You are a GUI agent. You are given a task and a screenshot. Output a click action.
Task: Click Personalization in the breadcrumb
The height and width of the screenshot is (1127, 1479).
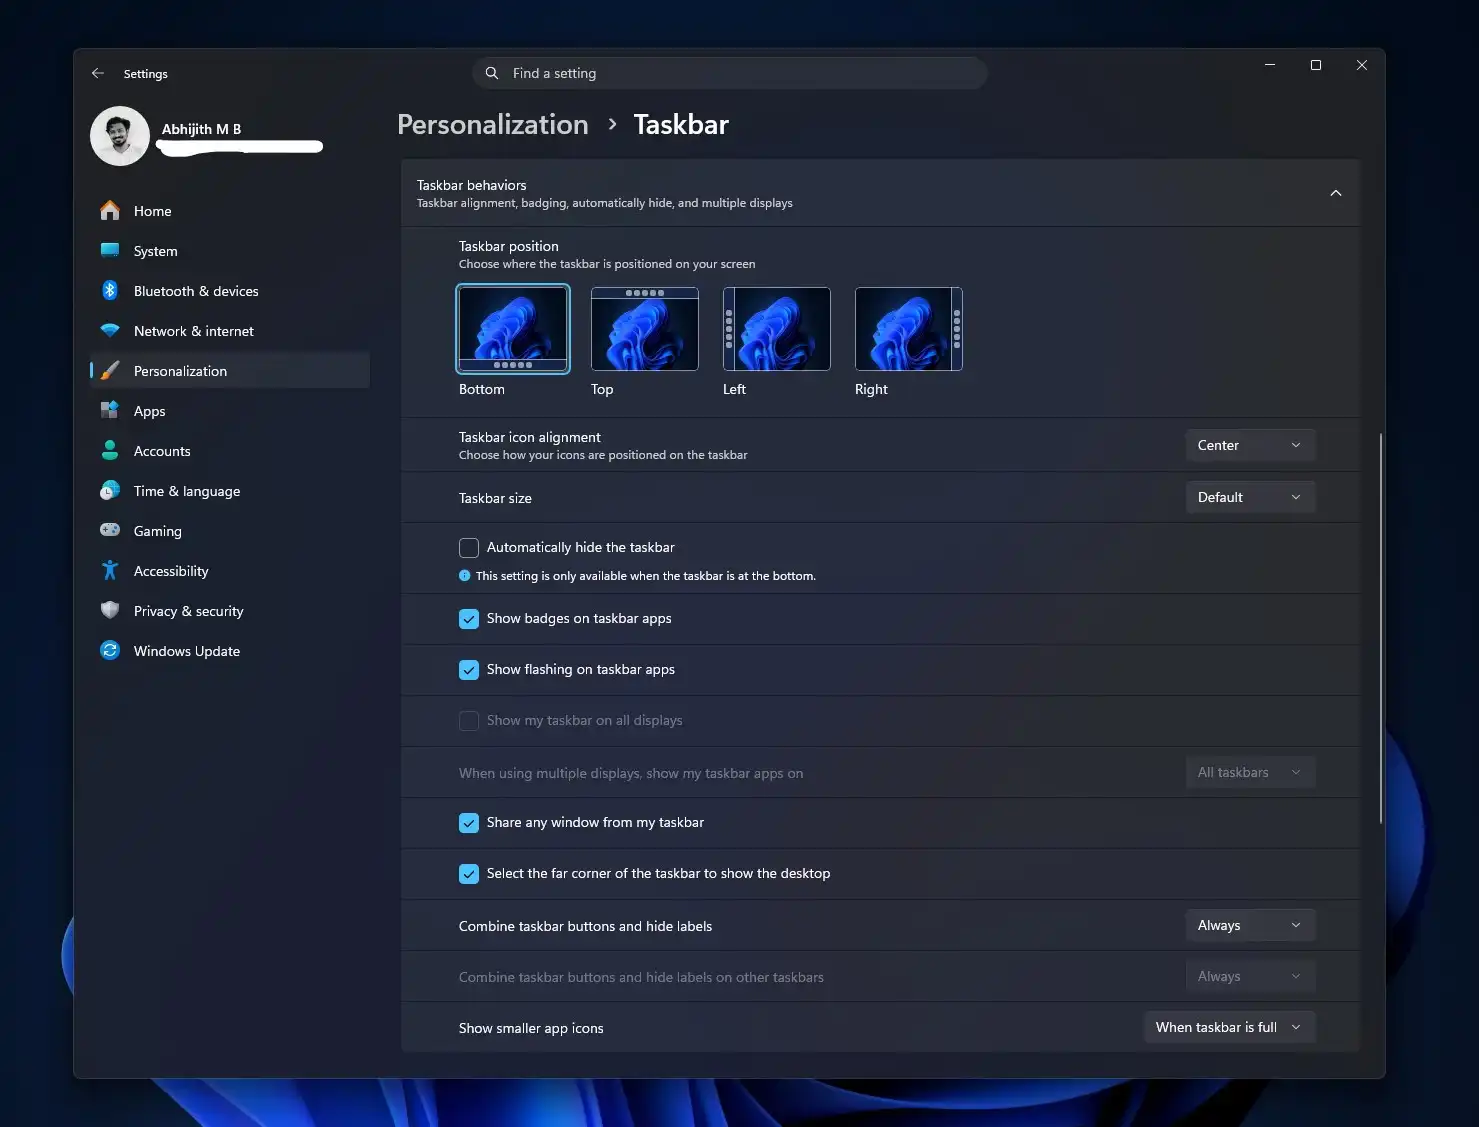tap(493, 125)
